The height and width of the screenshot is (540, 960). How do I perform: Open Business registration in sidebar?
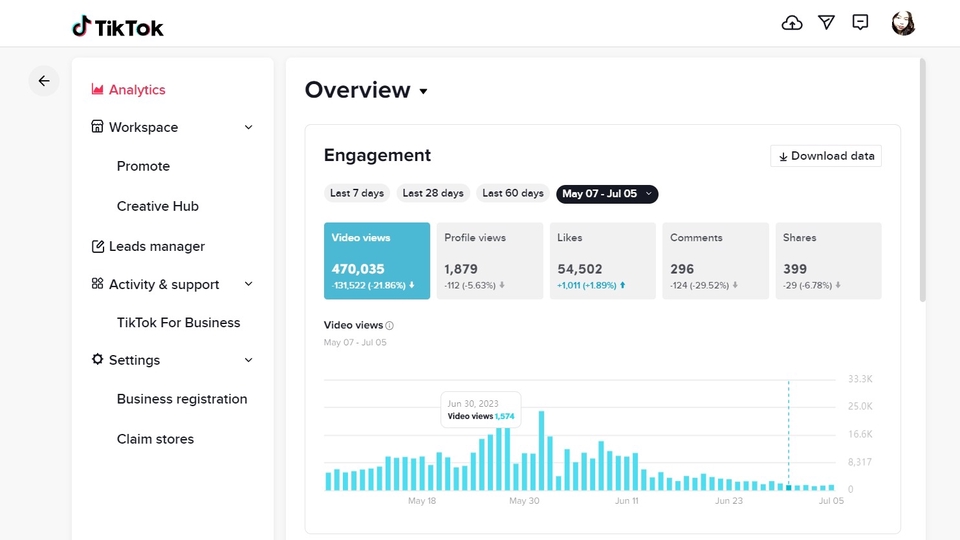click(182, 399)
